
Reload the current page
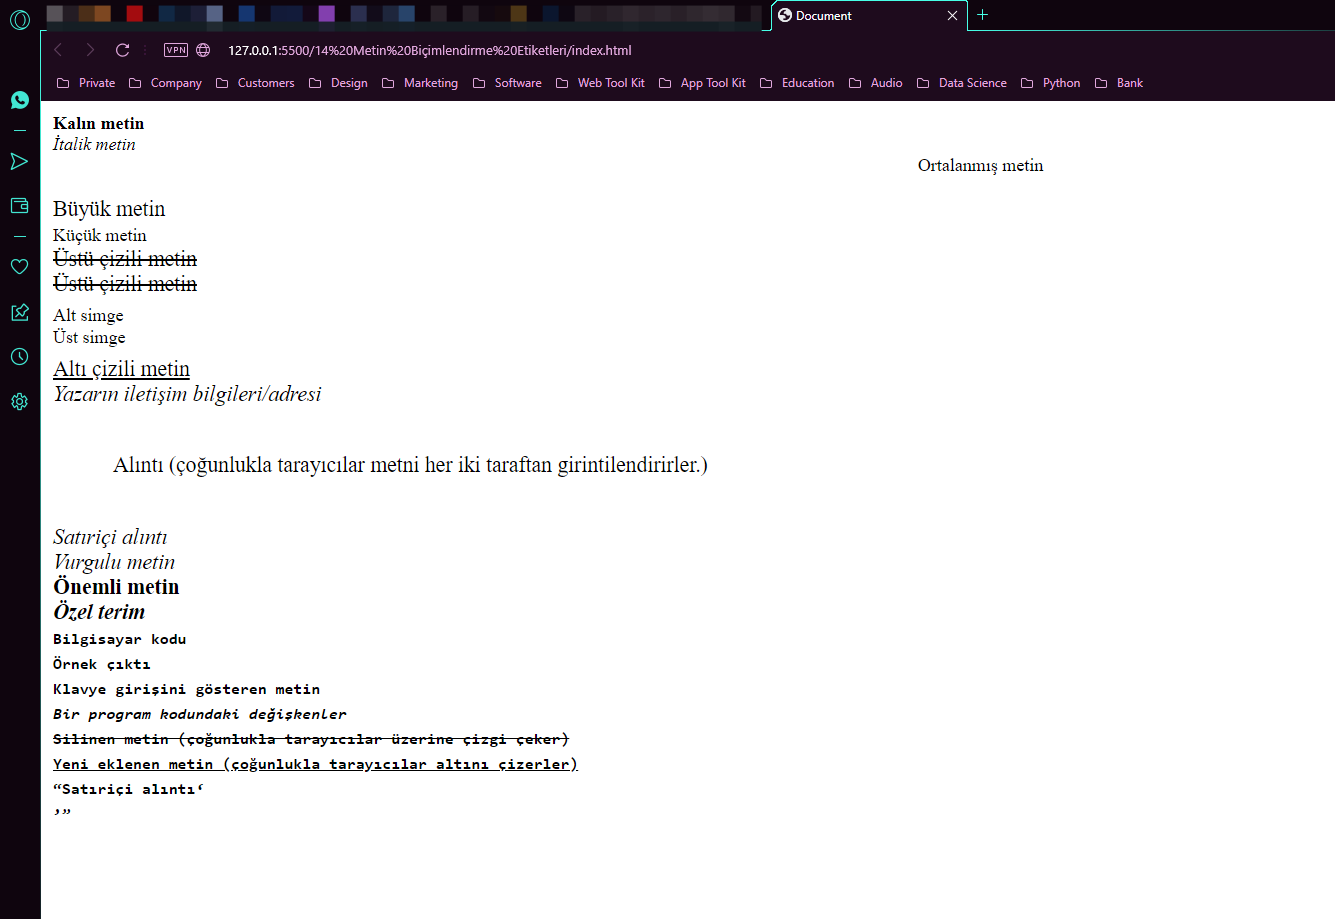[122, 50]
